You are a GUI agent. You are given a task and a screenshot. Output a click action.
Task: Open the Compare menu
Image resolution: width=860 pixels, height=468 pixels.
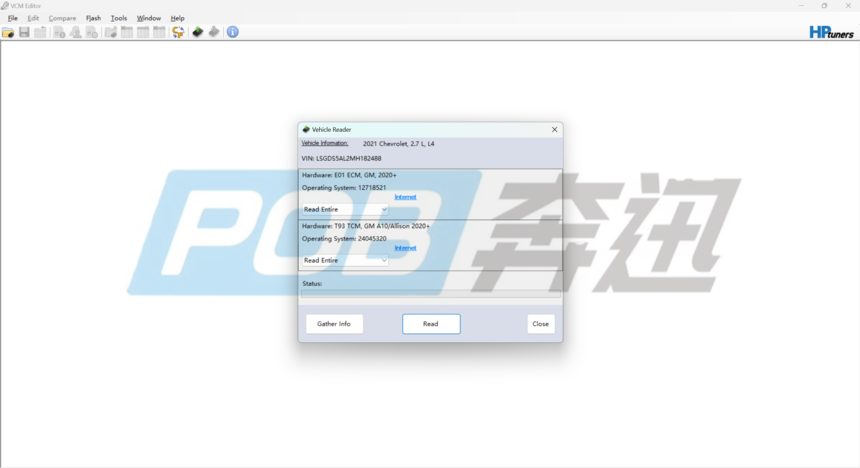(63, 18)
